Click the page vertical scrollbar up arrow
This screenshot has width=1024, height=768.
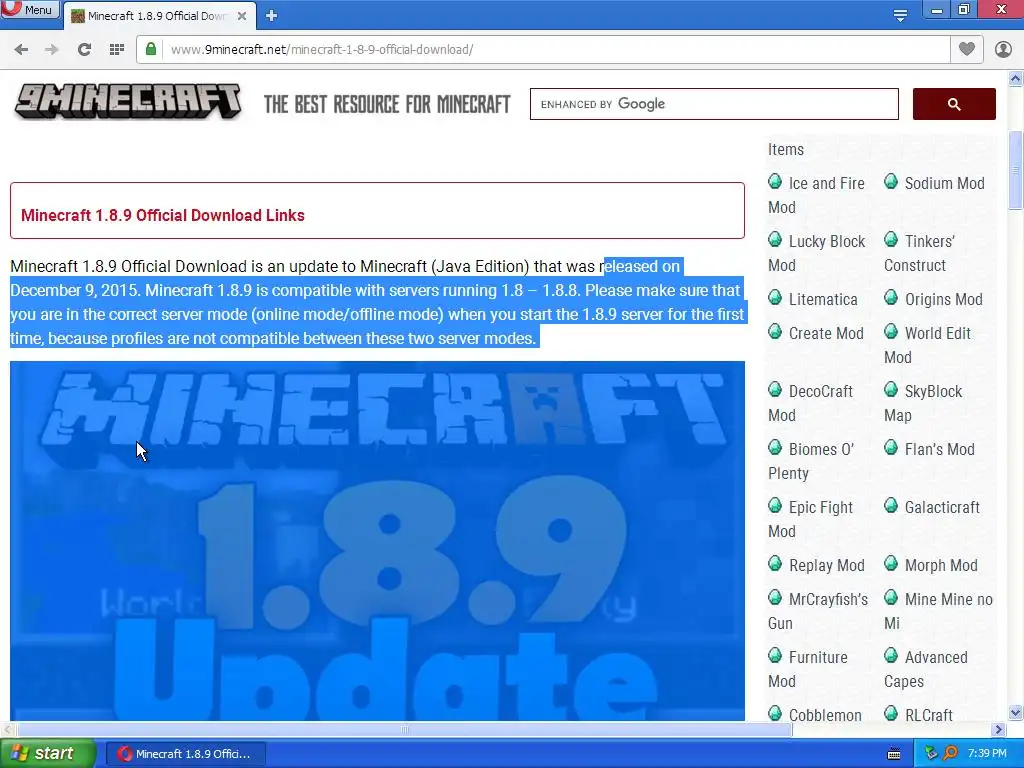tap(1016, 79)
